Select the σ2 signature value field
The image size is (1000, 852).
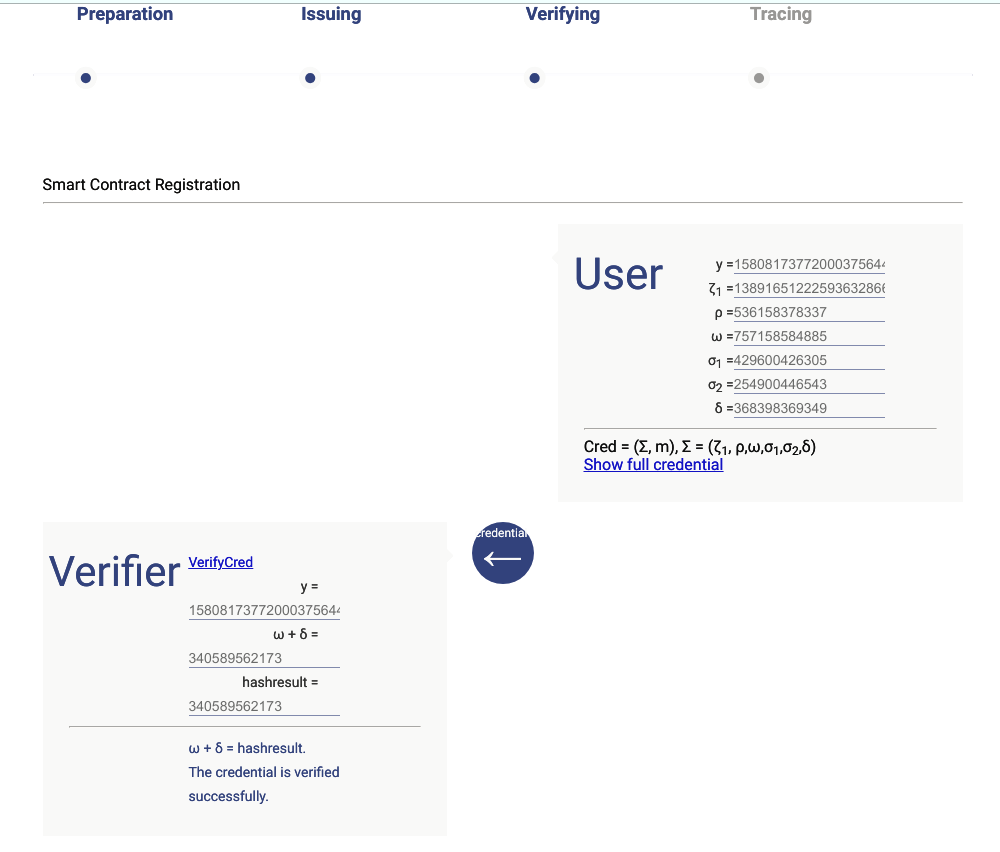click(x=810, y=384)
